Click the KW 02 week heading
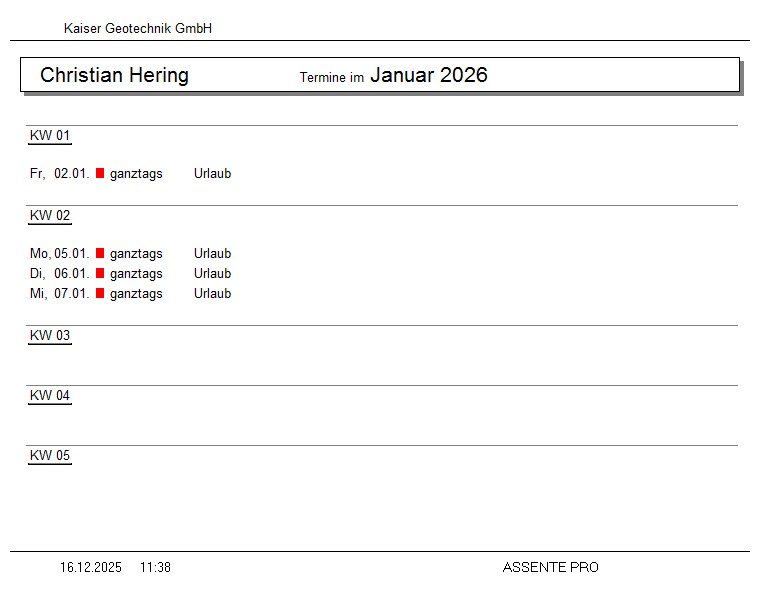This screenshot has width=780, height=591. point(50,216)
